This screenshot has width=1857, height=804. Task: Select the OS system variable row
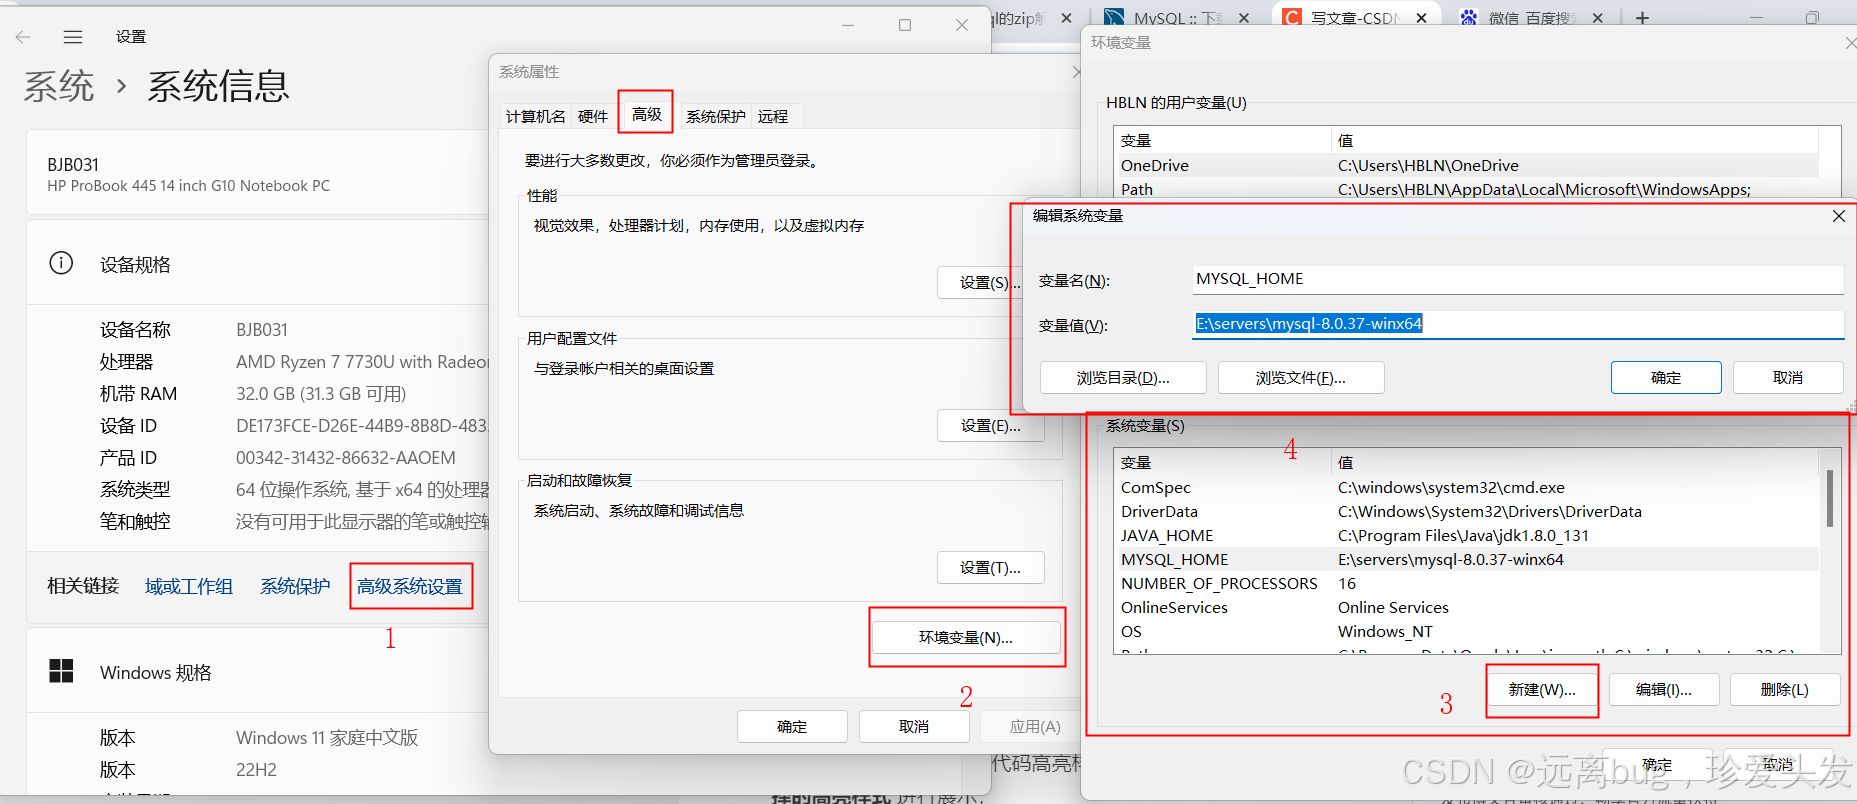pos(1466,632)
